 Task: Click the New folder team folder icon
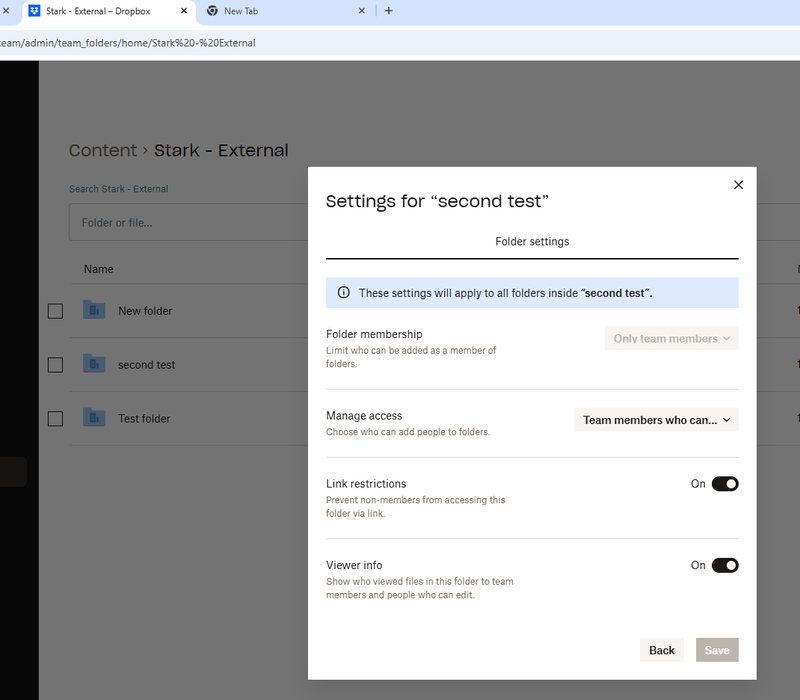coord(94,310)
